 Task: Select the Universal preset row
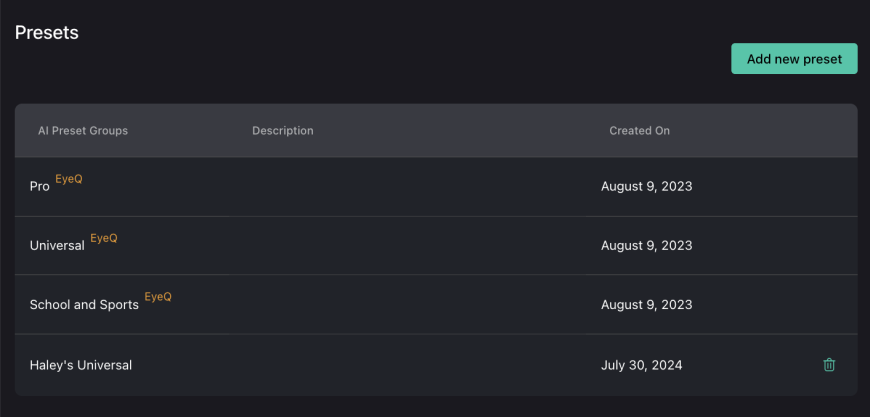[436, 245]
